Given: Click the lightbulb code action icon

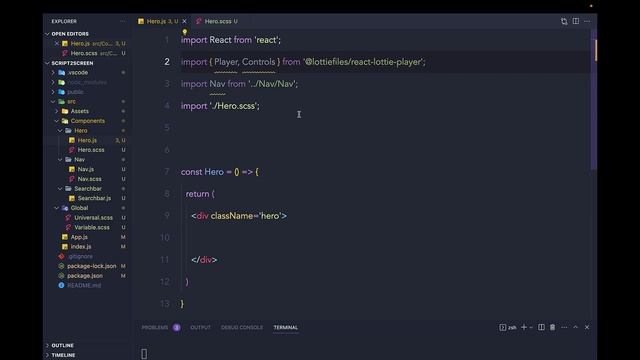Looking at the screenshot, I should [184, 32].
